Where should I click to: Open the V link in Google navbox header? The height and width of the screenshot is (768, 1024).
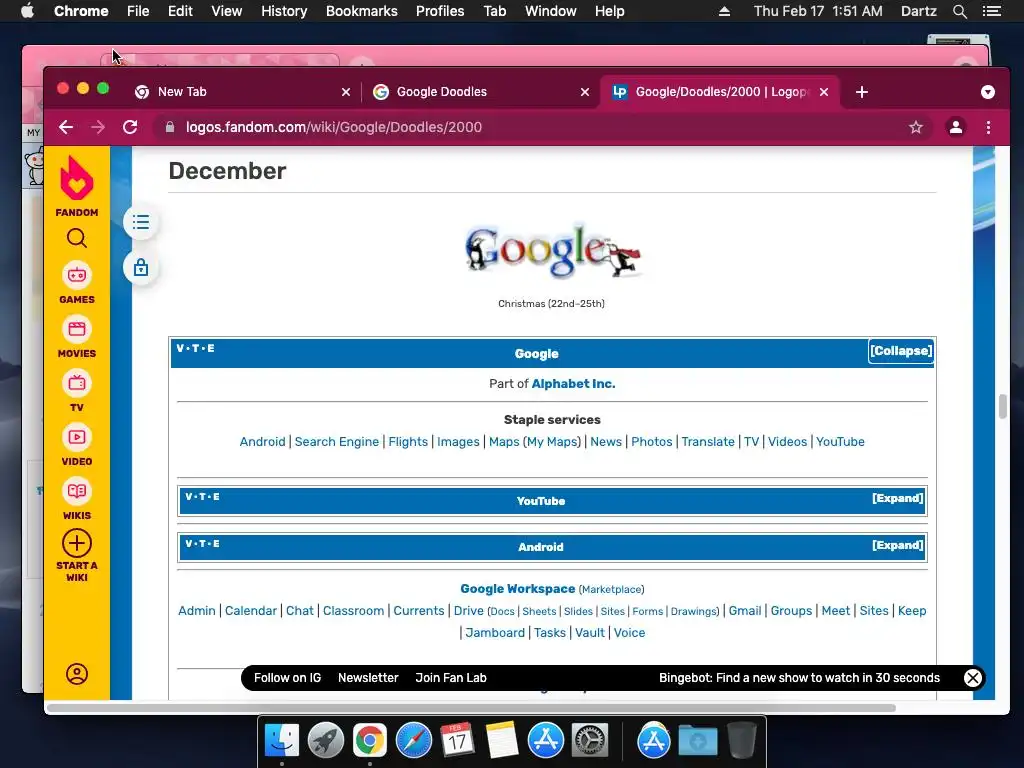pos(180,348)
